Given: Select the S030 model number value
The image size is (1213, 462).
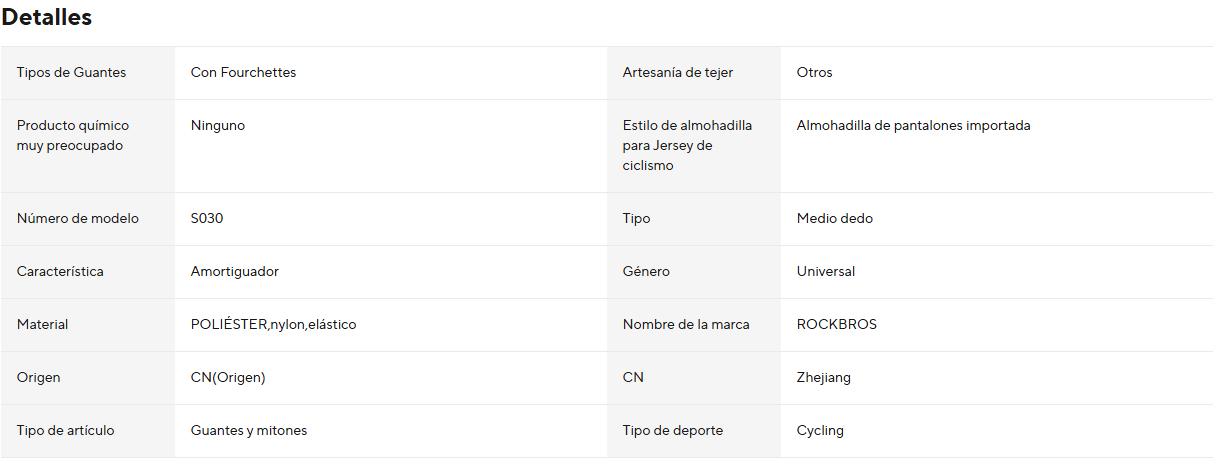Looking at the screenshot, I should pos(207,219).
